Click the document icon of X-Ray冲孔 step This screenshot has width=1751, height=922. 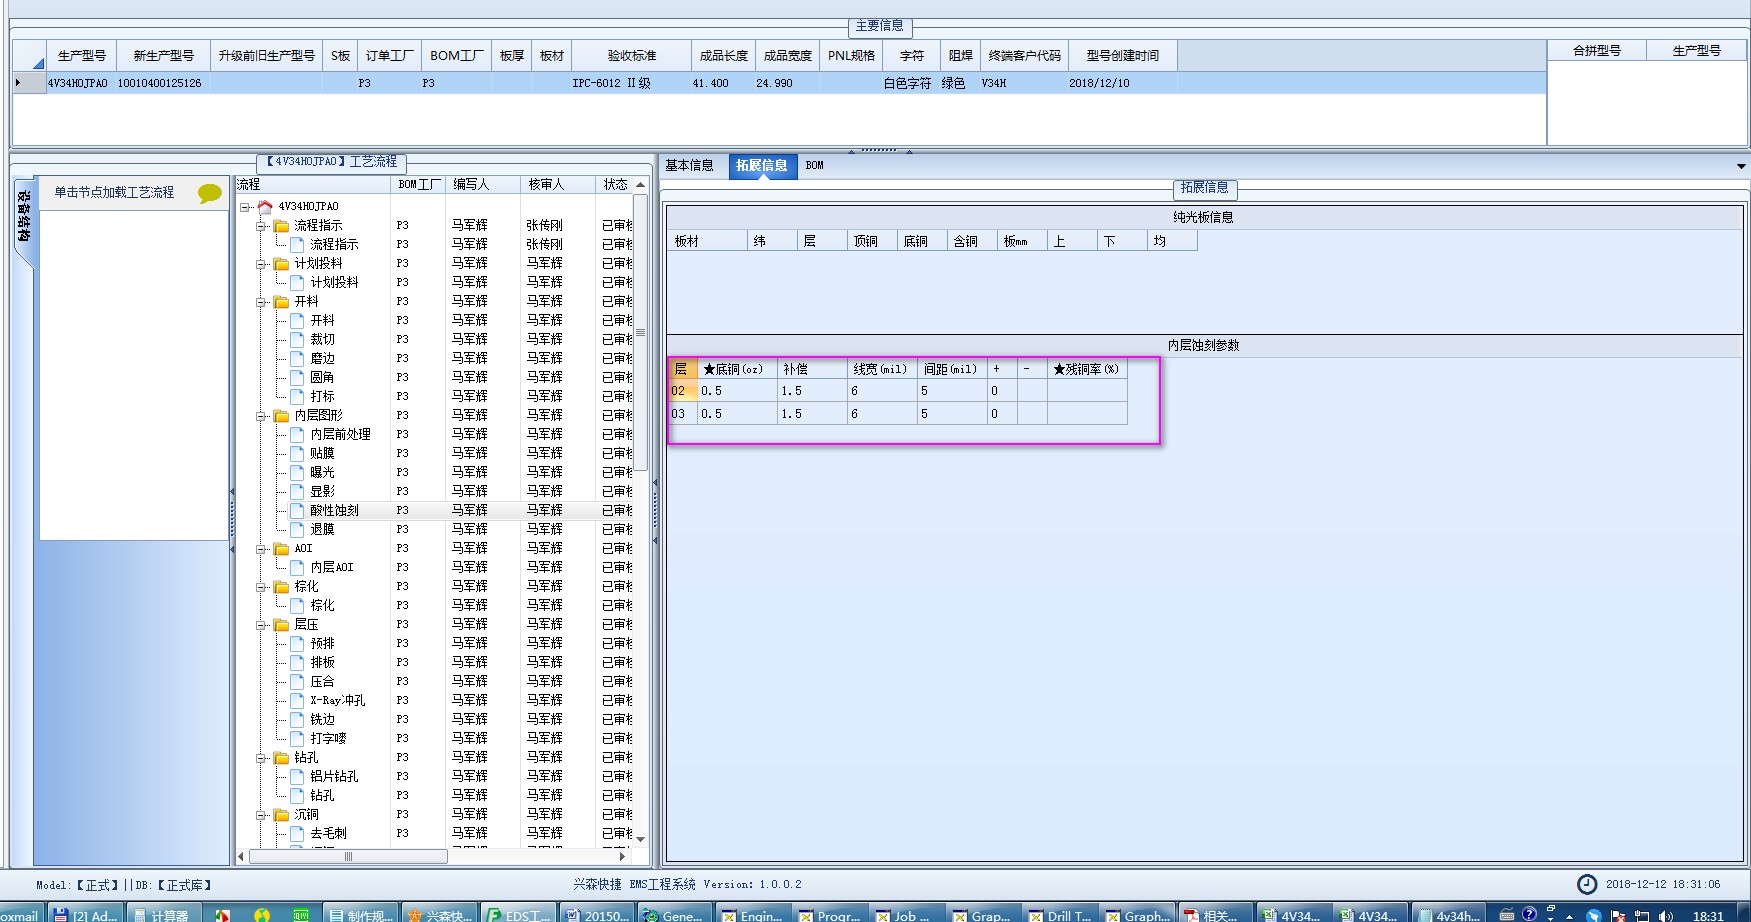297,700
